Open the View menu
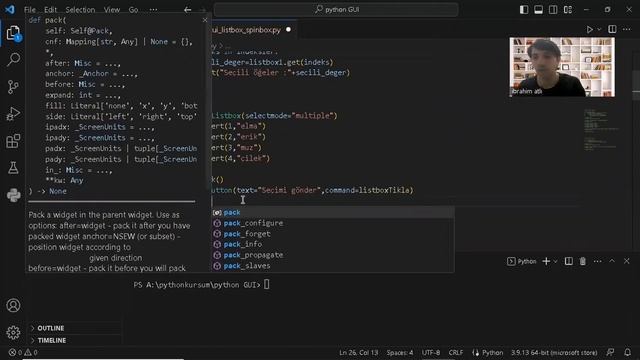 coord(111,9)
